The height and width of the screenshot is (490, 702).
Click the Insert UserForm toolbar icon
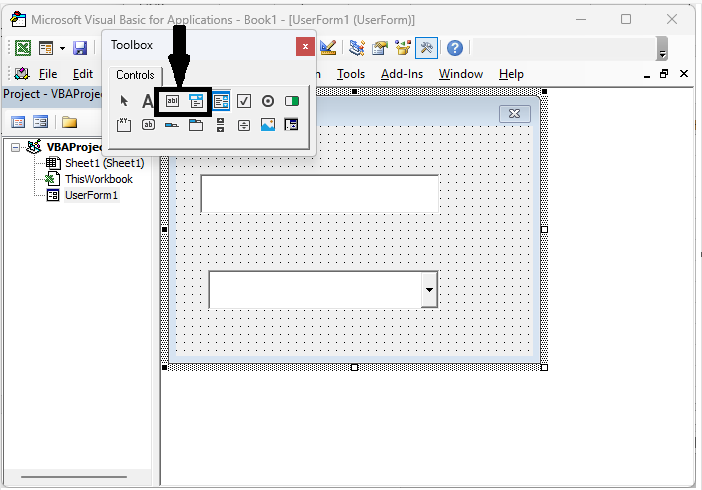coord(46,48)
